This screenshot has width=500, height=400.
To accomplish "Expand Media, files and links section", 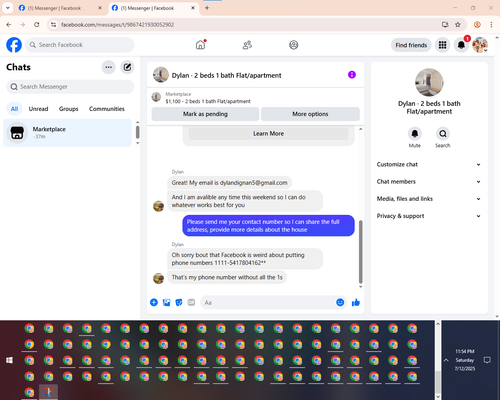I will 429,199.
